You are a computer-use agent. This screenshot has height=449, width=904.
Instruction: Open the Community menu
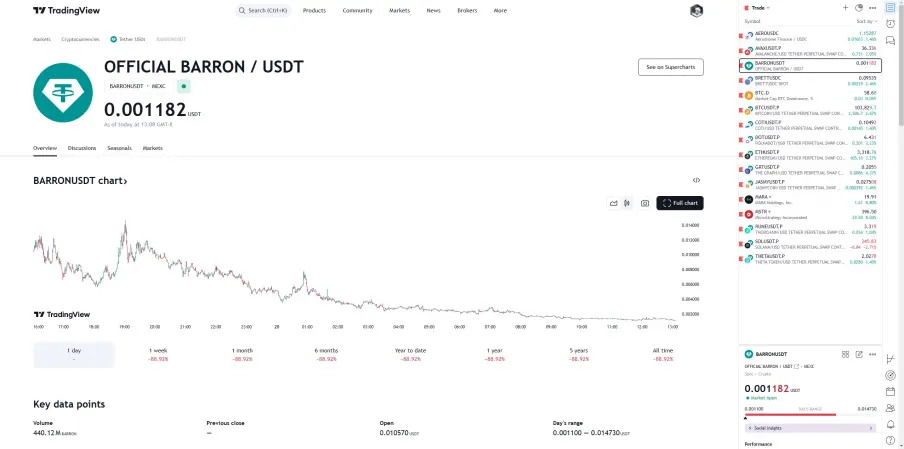(x=357, y=10)
